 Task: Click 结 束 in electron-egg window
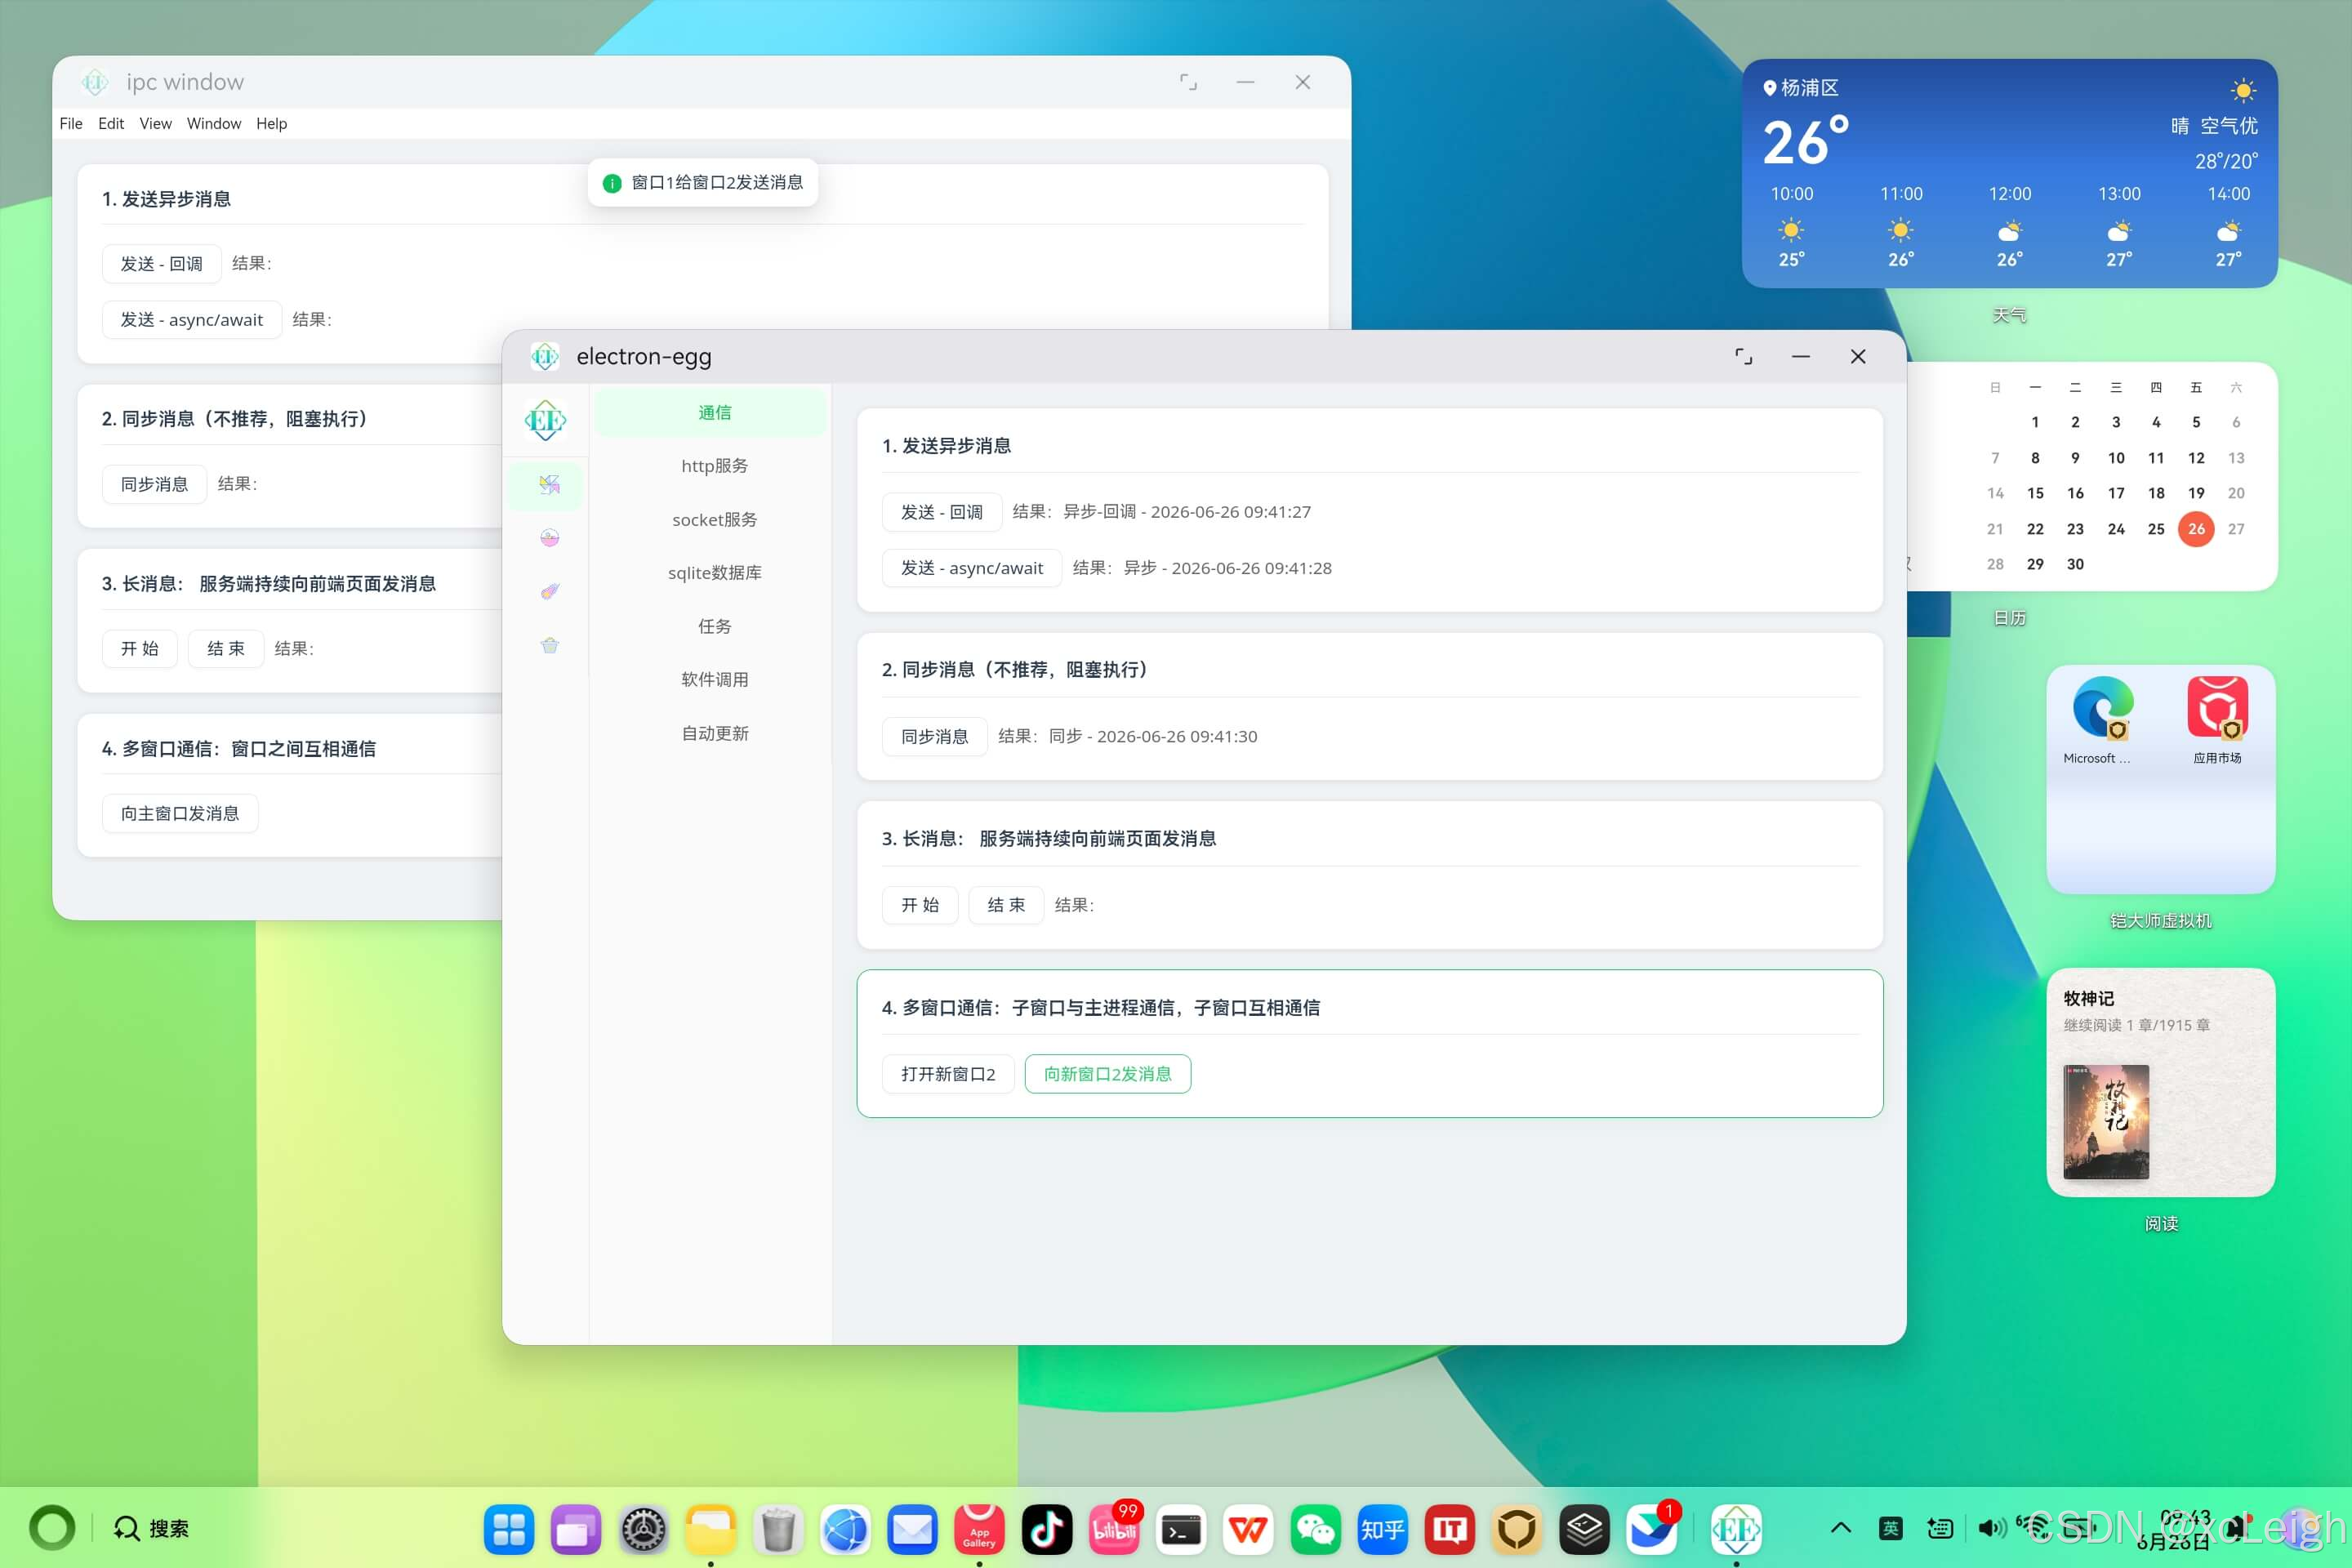(x=1006, y=905)
